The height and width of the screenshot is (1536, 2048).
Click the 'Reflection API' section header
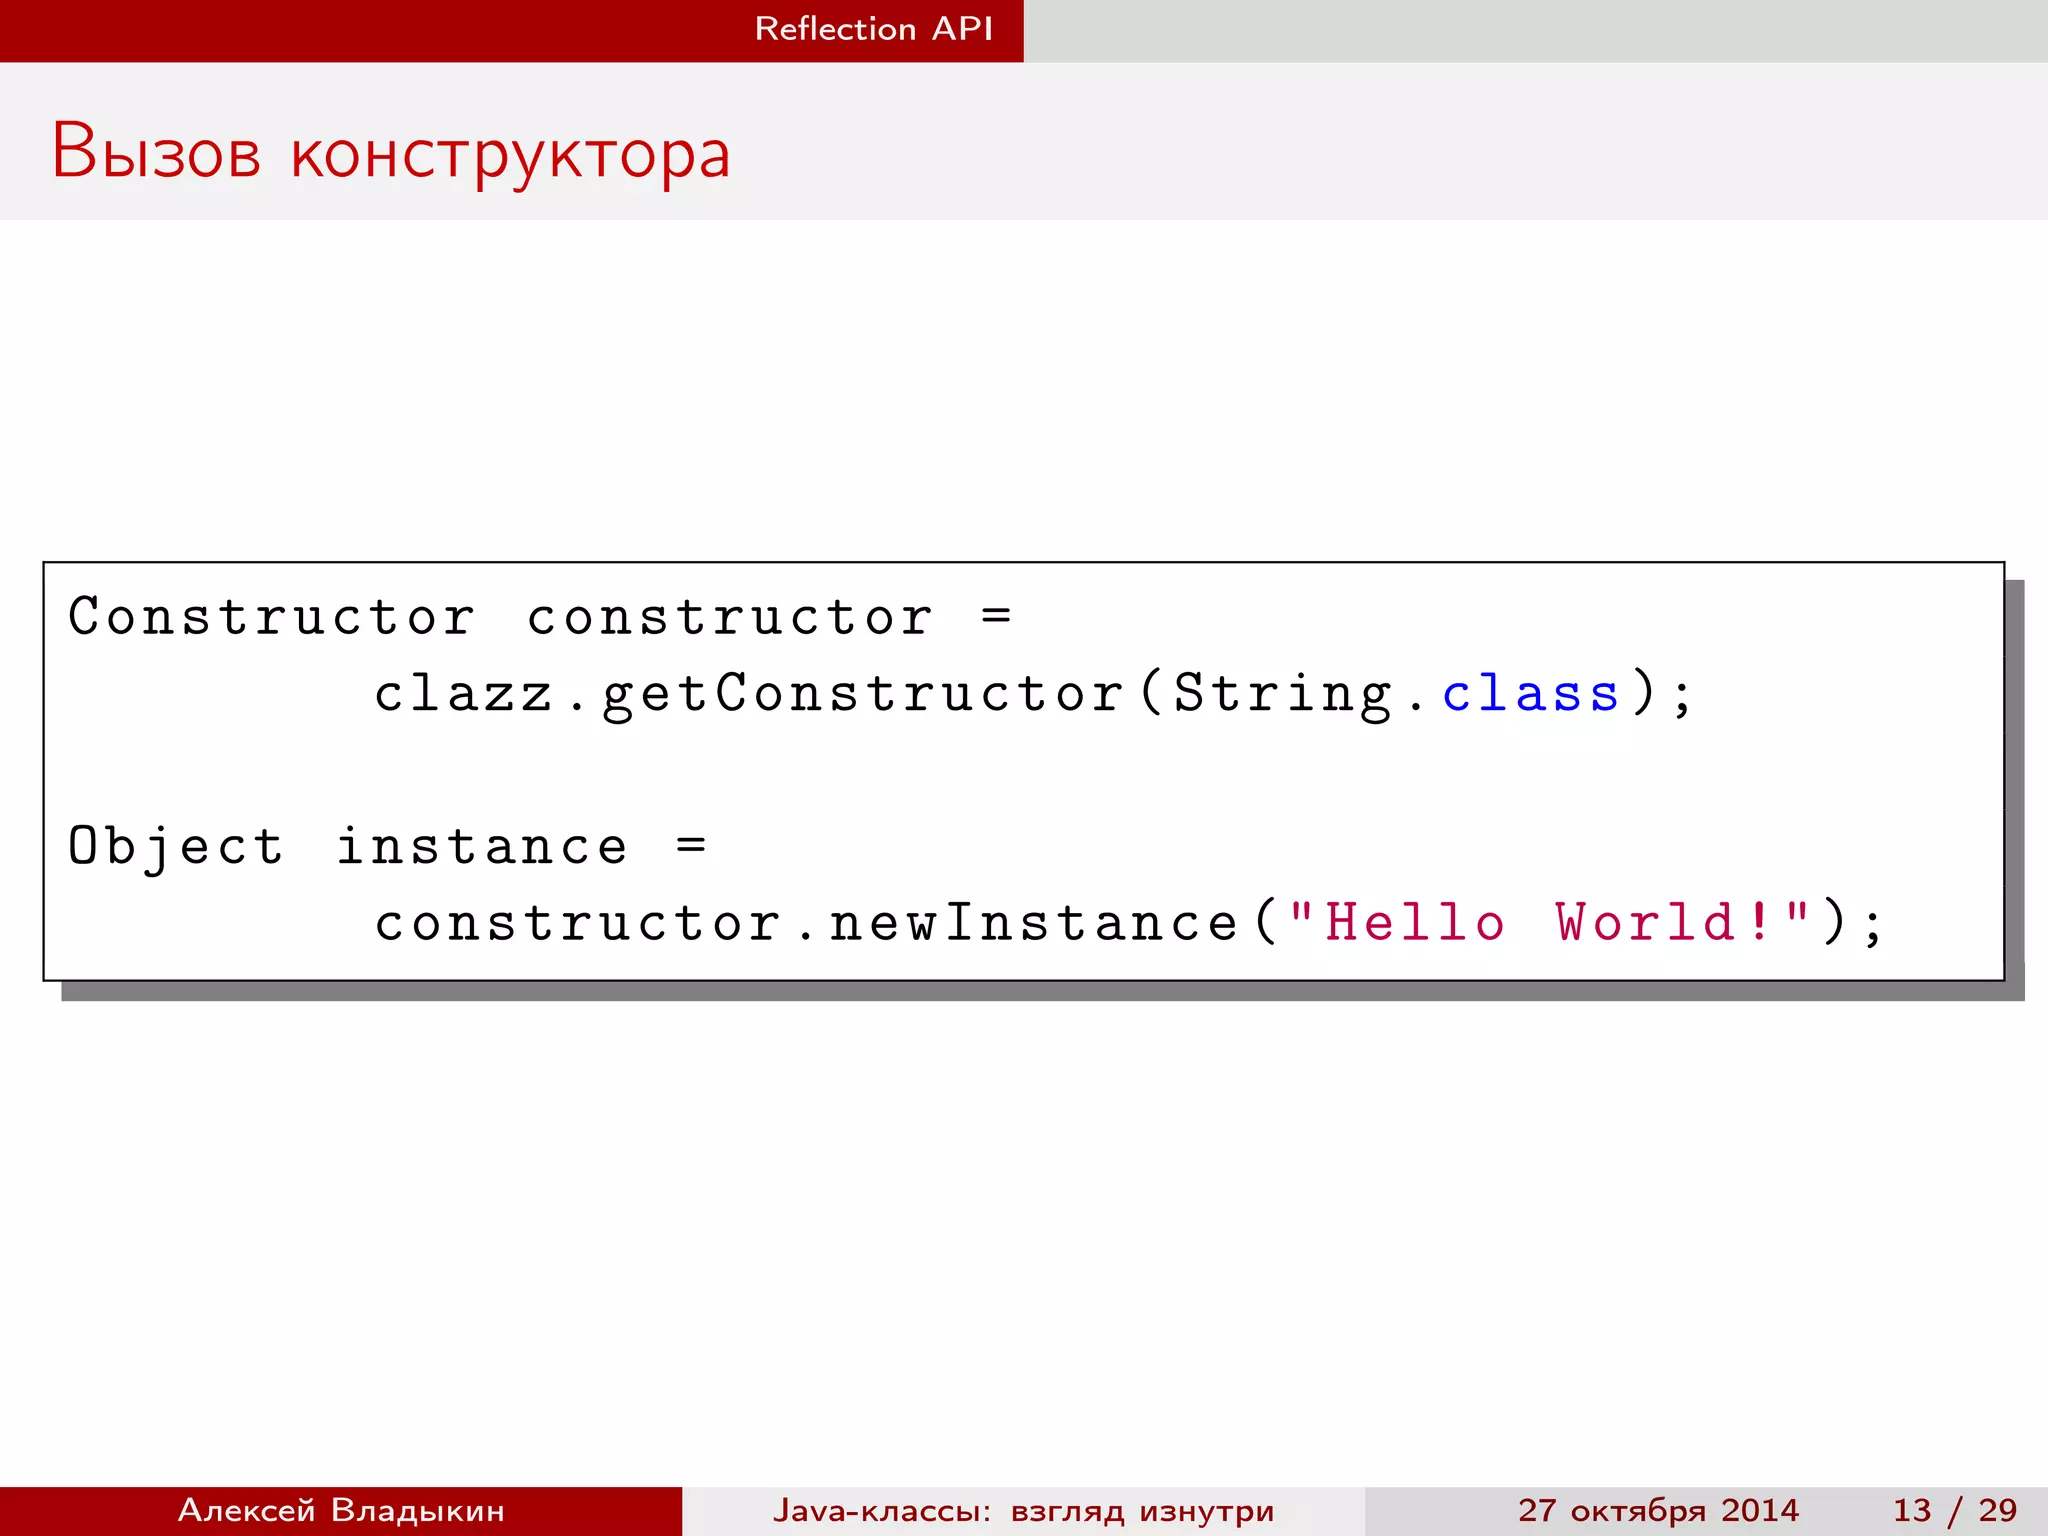tap(874, 29)
